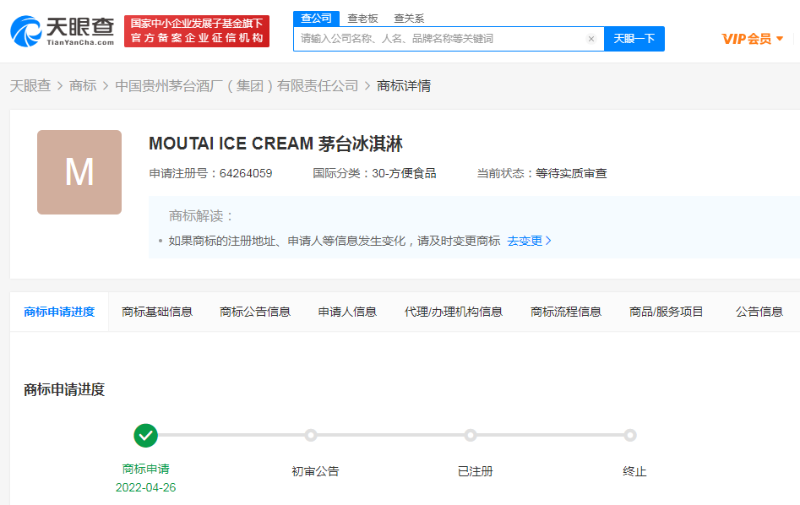Click the M trademark thumbnail
Image resolution: width=800 pixels, height=505 pixels.
(x=79, y=172)
